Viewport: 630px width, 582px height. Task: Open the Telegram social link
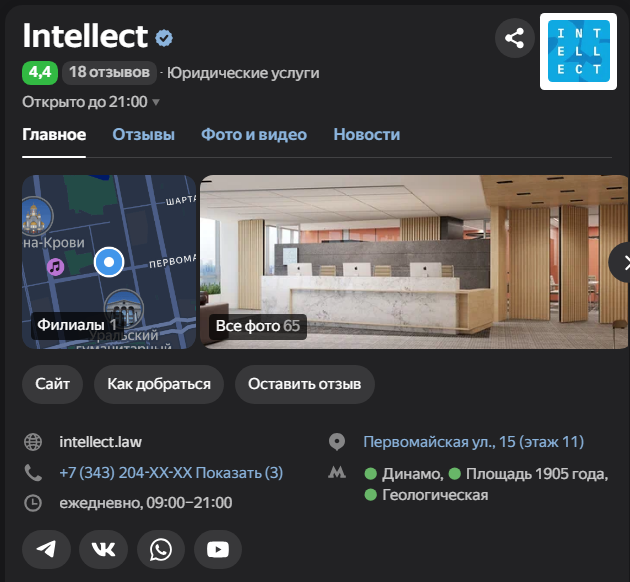46,549
